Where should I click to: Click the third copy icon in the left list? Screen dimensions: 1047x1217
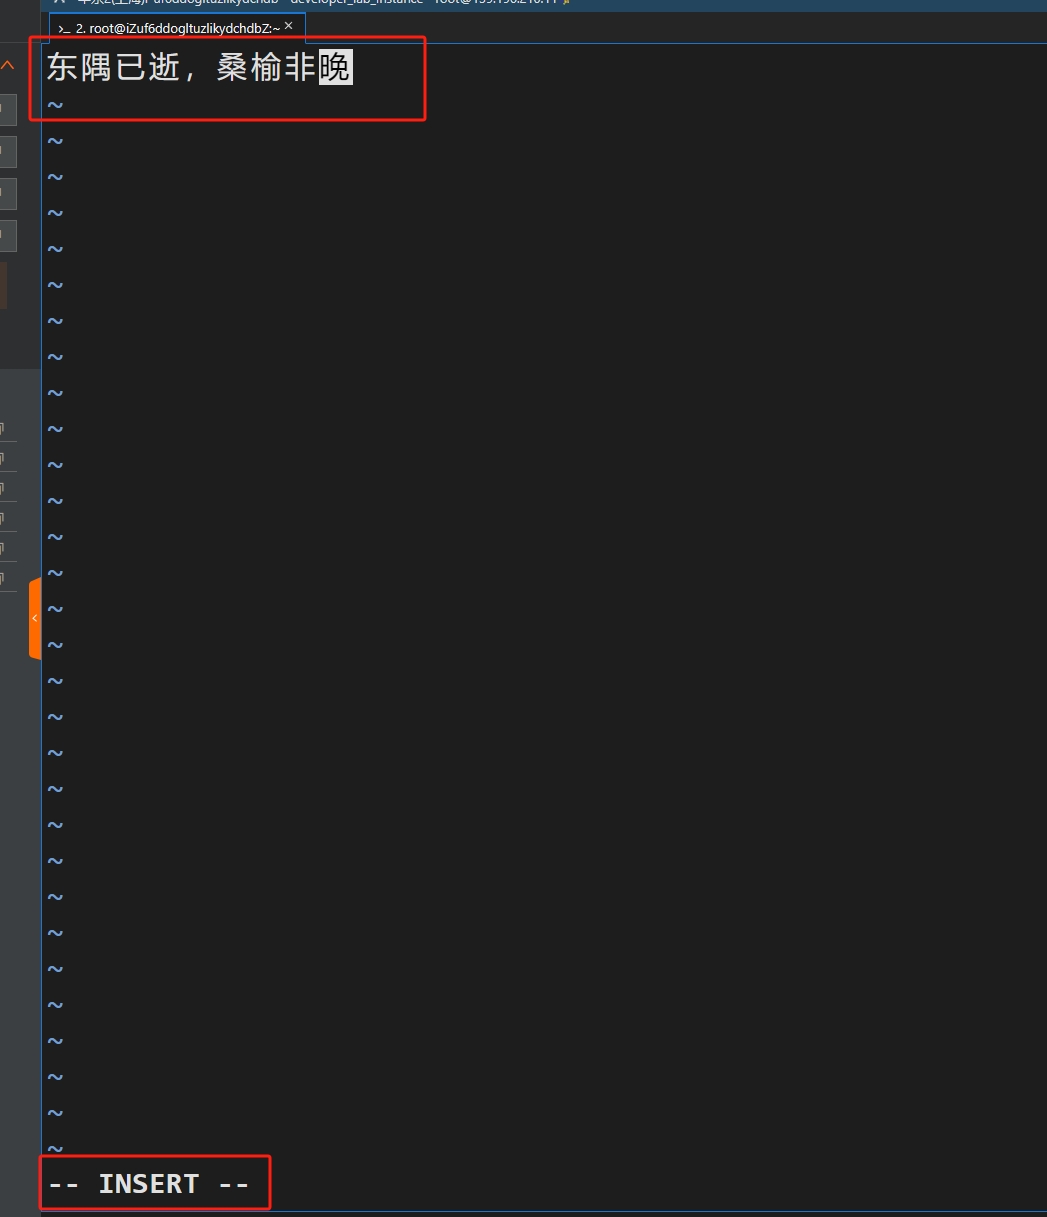pyautogui.click(x=3, y=489)
